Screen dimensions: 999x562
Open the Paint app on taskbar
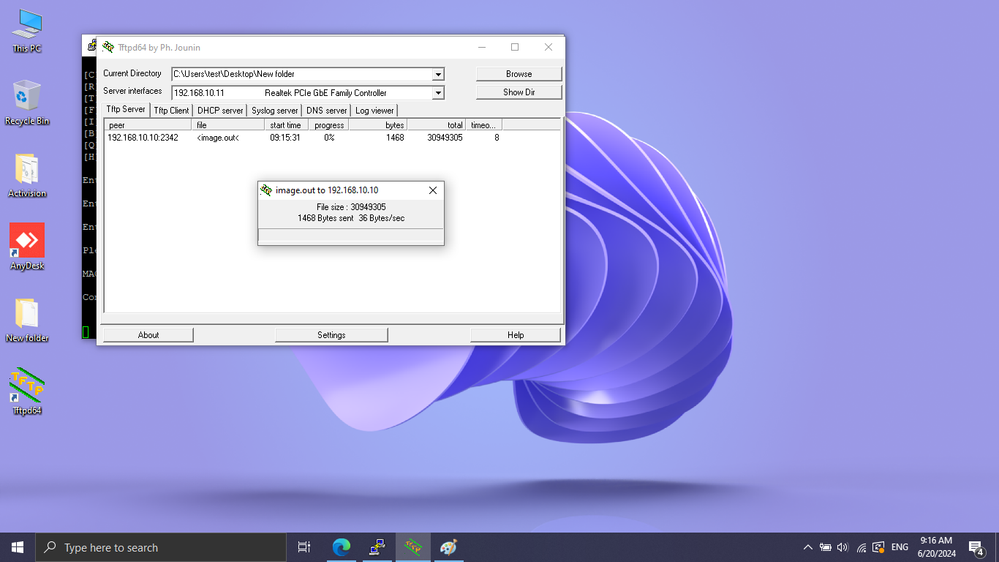(x=449, y=547)
